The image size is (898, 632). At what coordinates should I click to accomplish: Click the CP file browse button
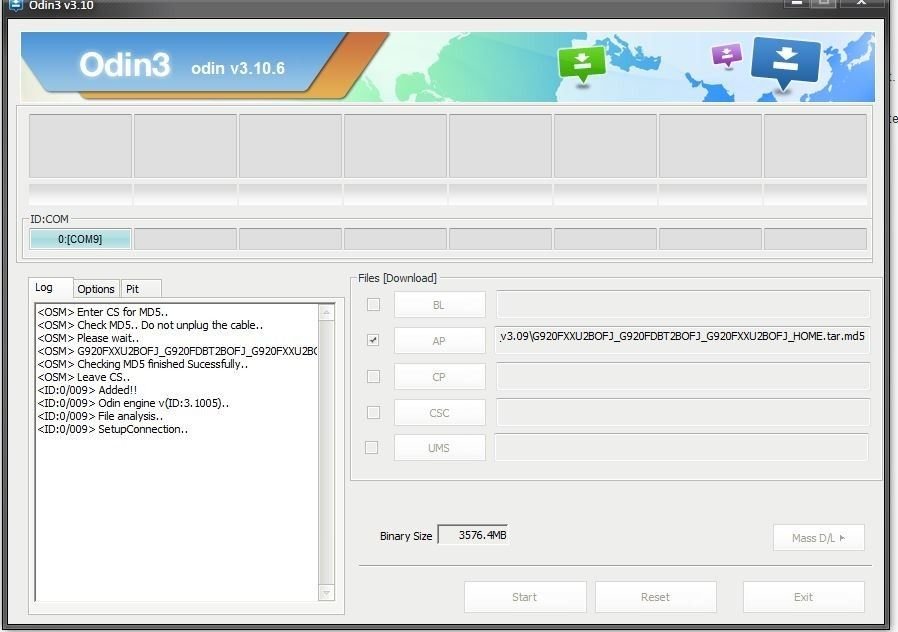[439, 377]
